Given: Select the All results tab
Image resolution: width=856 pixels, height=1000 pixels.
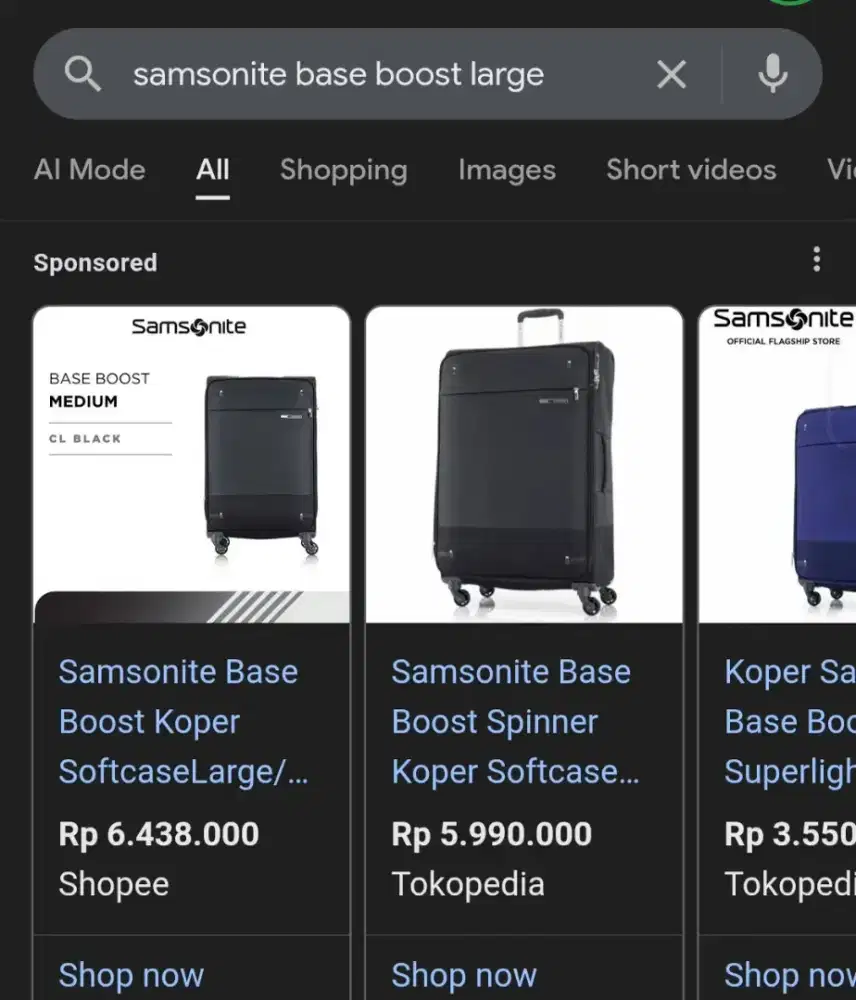Looking at the screenshot, I should coord(212,170).
